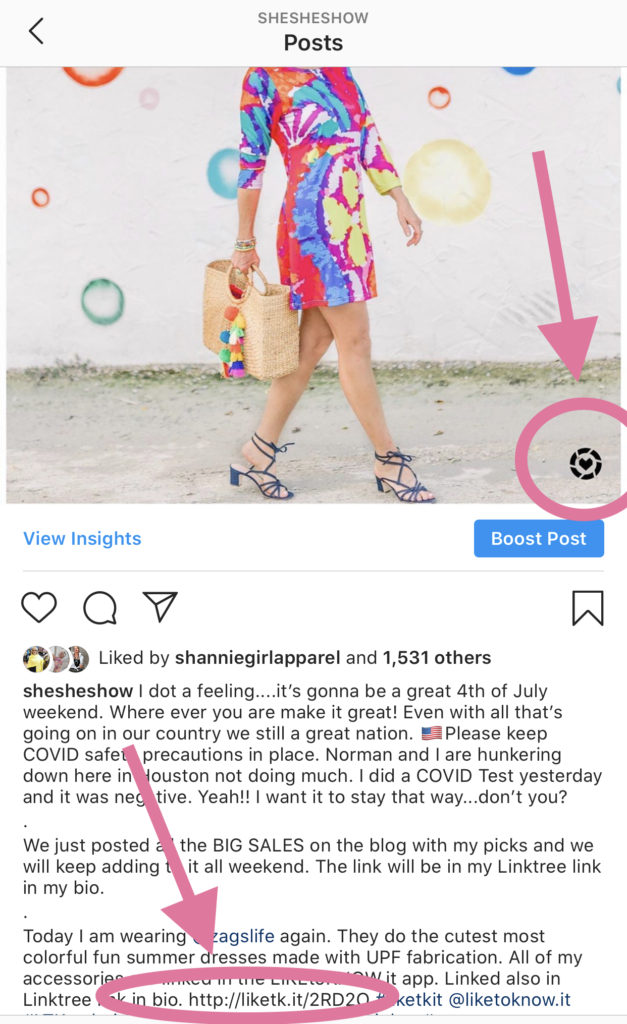Share the post via paper plane icon
Viewport: 627px width, 1024px height.
160,607
